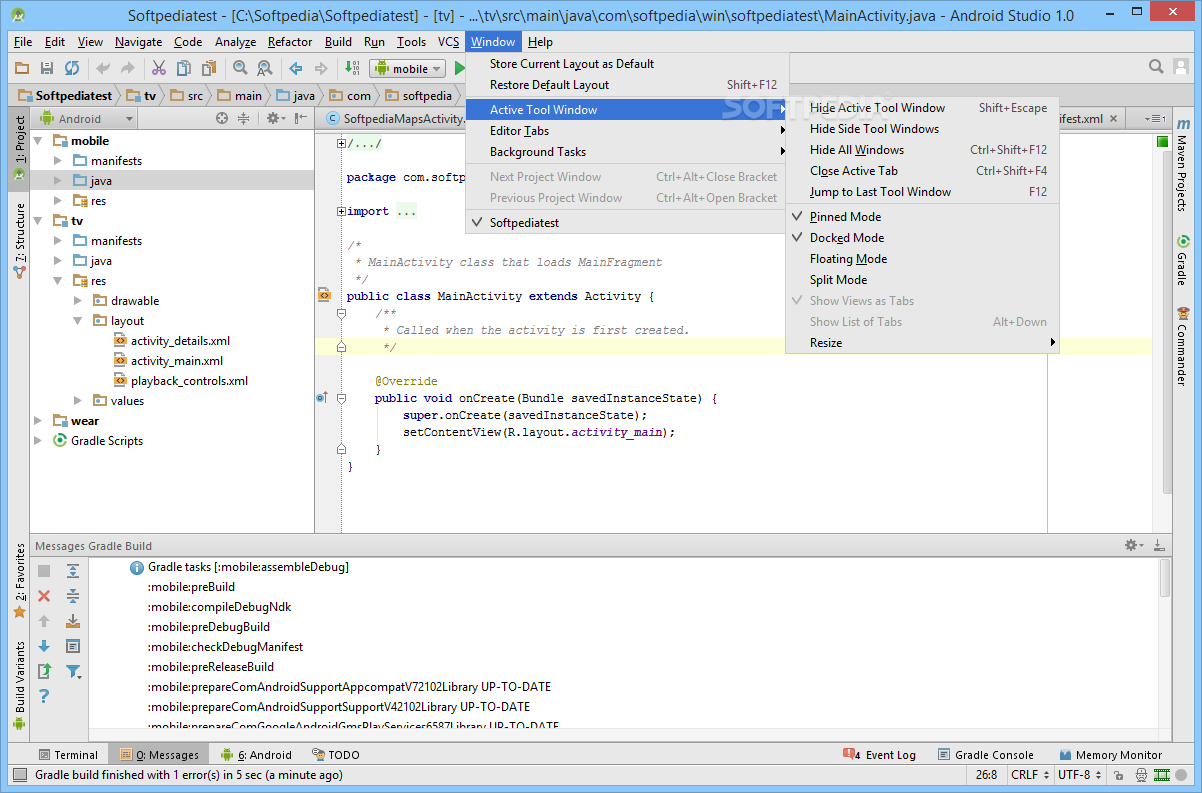This screenshot has width=1202, height=793.
Task: Open the Background Tasks submenu
Action: click(x=627, y=152)
